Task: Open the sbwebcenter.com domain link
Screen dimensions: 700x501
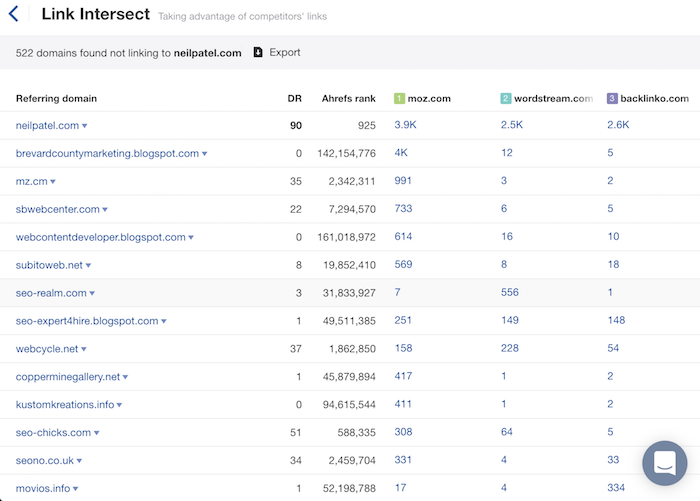Action: 58,209
